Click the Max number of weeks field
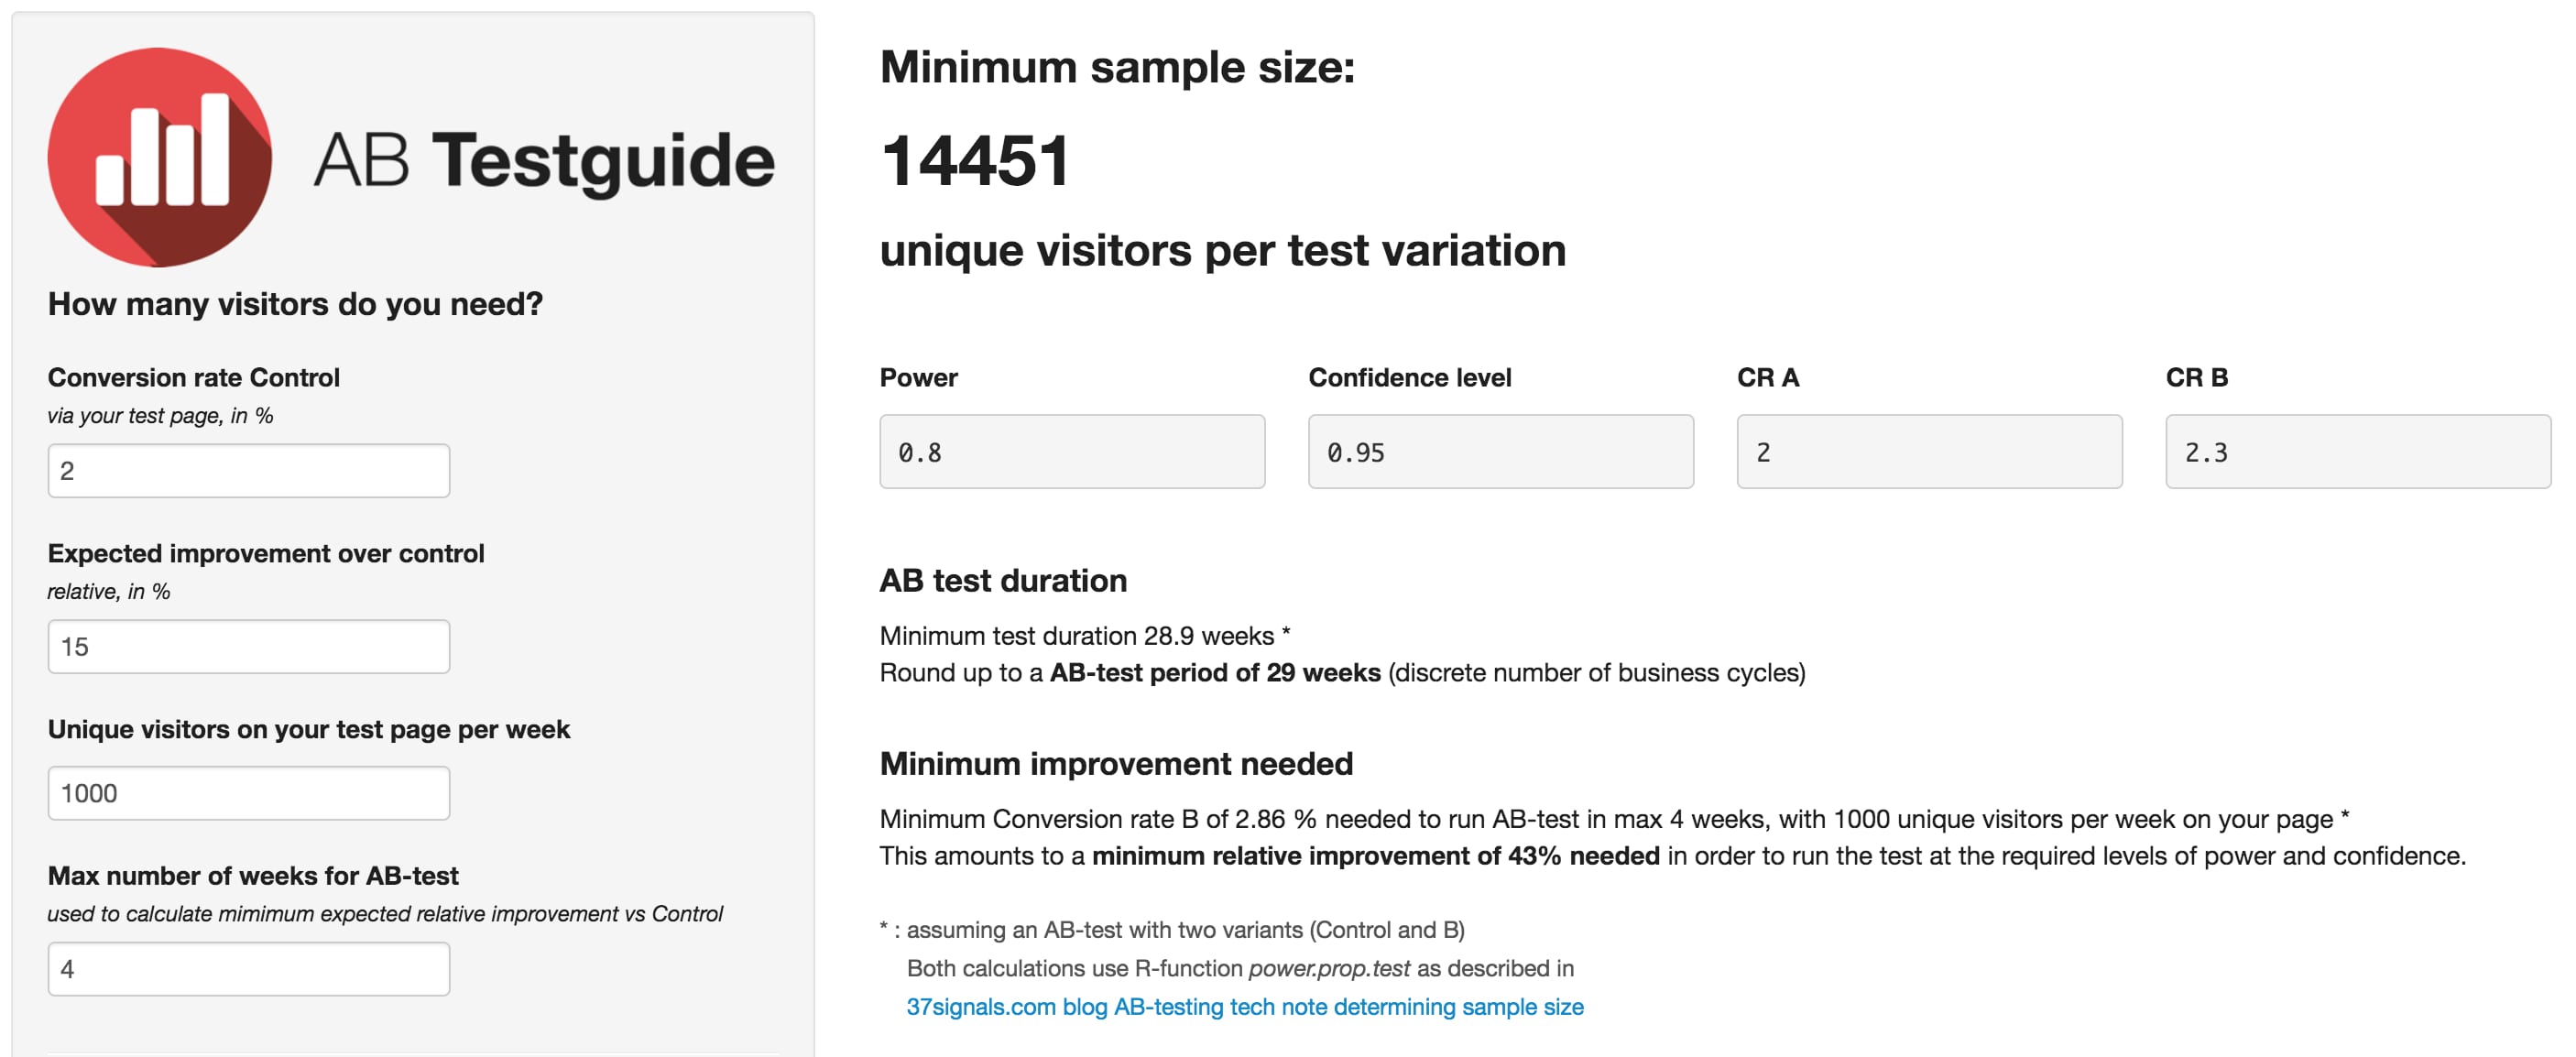The height and width of the screenshot is (1057, 2576). (x=249, y=969)
